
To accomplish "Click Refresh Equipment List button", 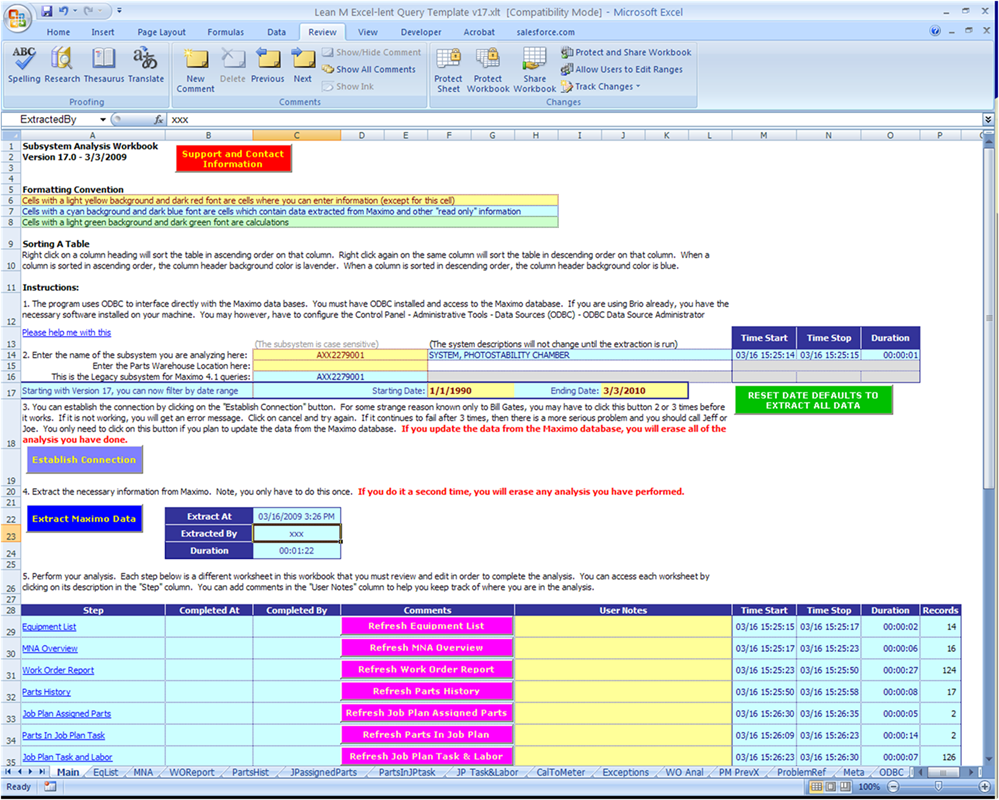I will (427, 626).
